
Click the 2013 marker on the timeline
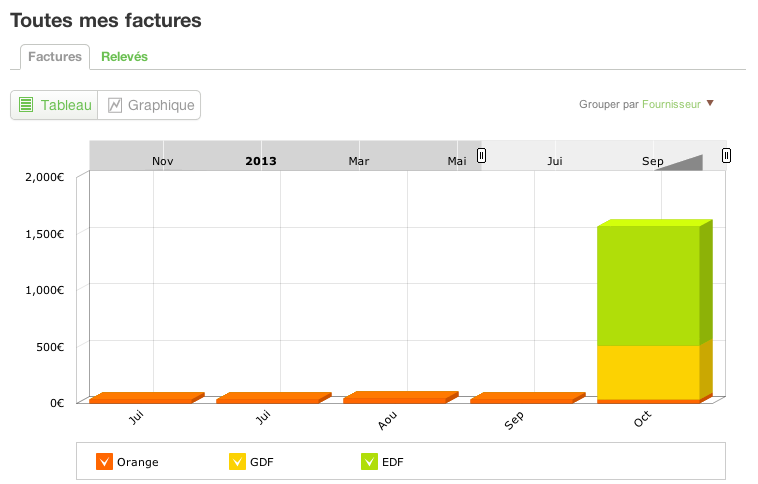[261, 160]
